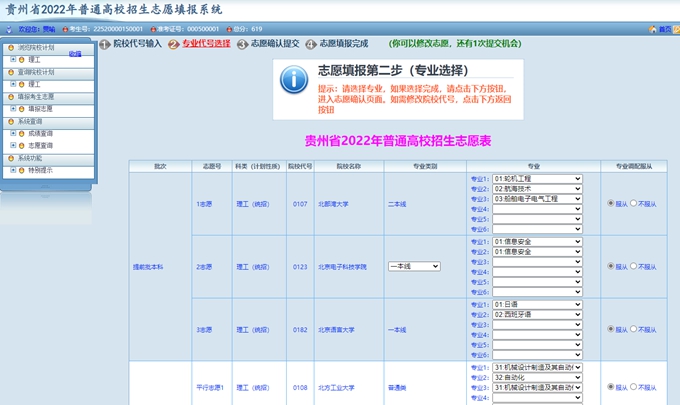Open 1志愿 专业2 dropdown showing 02:航海技术

[537, 189]
